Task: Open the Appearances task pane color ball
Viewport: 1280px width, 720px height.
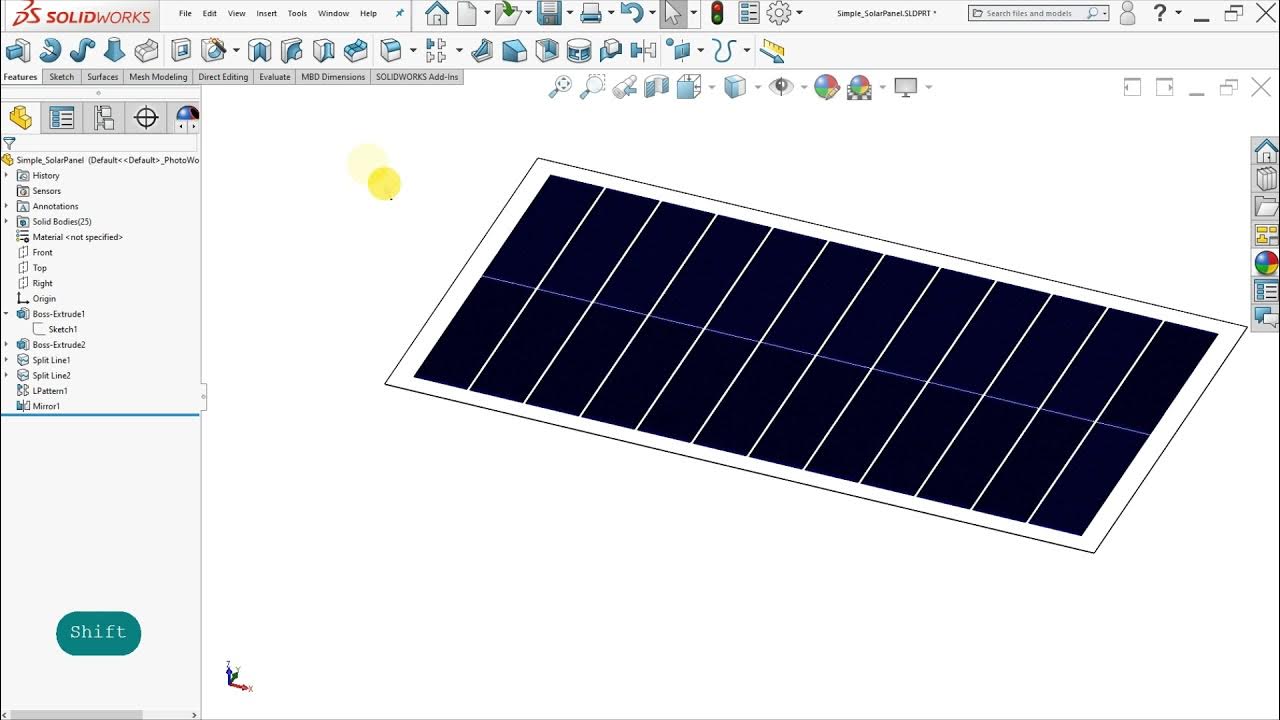Action: [x=1266, y=263]
